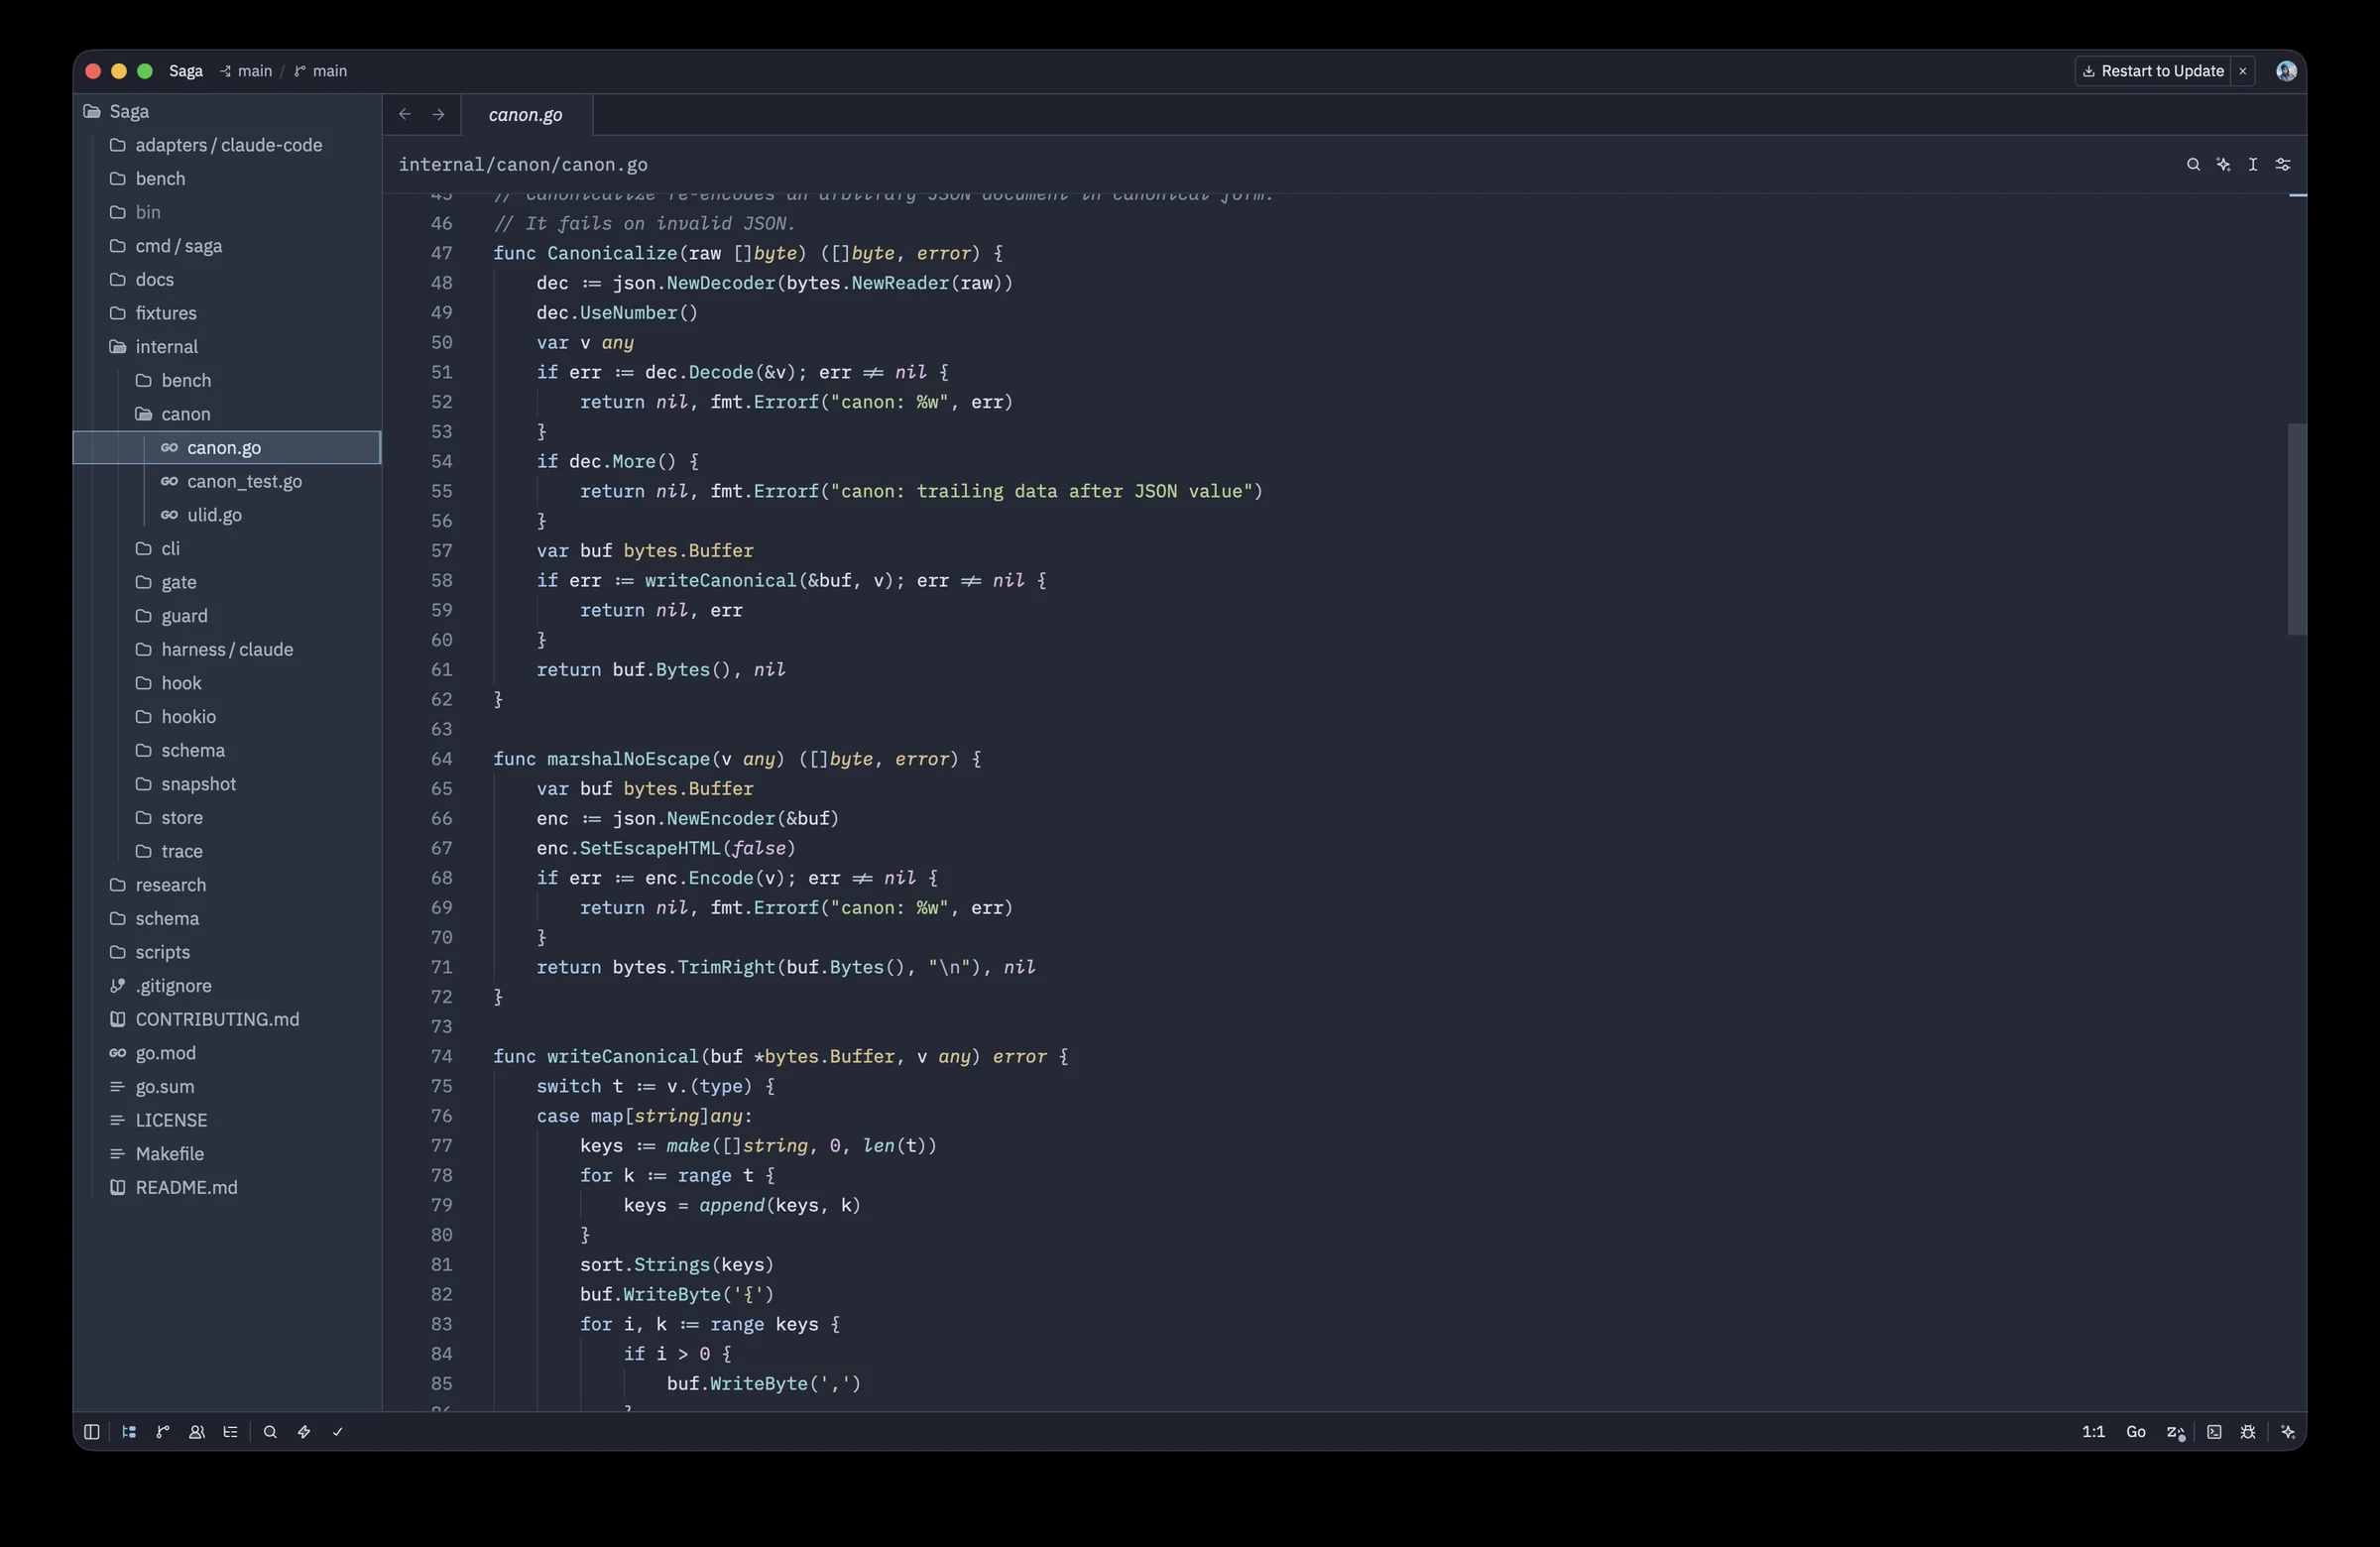Click the internal/canon/canon.go breadcrumb path
Screen dimensions: 2380x1547
(523, 164)
